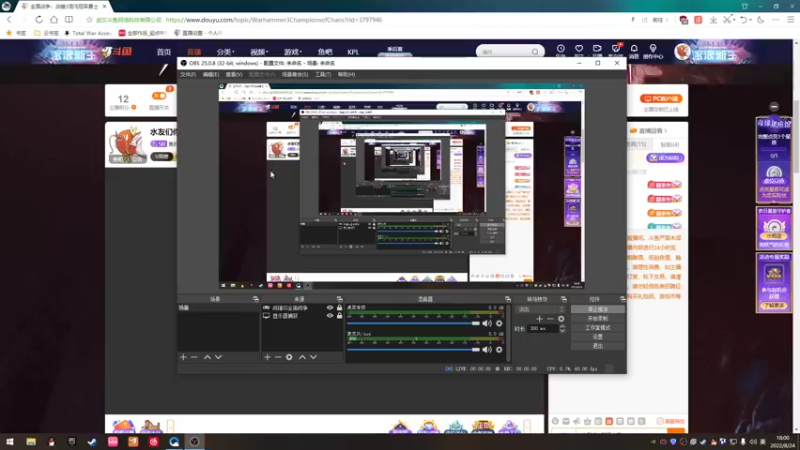Viewport: 800px width, 450px height.
Task: Click the 停止推流 stop streaming button
Action: click(x=597, y=309)
